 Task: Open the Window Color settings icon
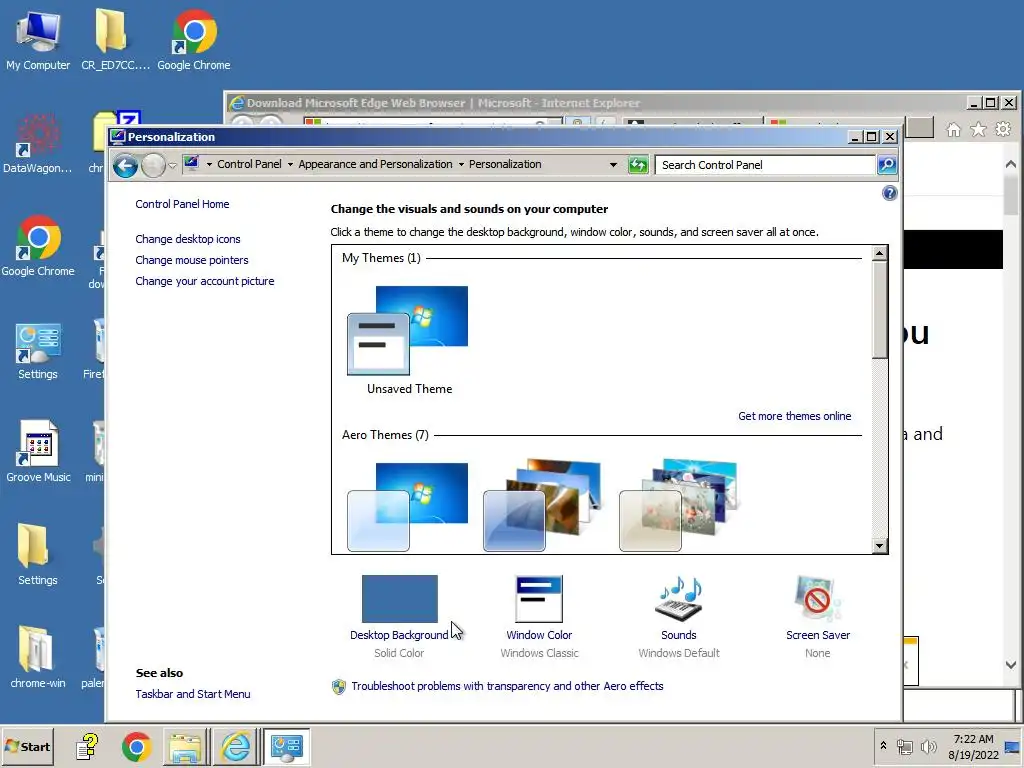(x=539, y=599)
